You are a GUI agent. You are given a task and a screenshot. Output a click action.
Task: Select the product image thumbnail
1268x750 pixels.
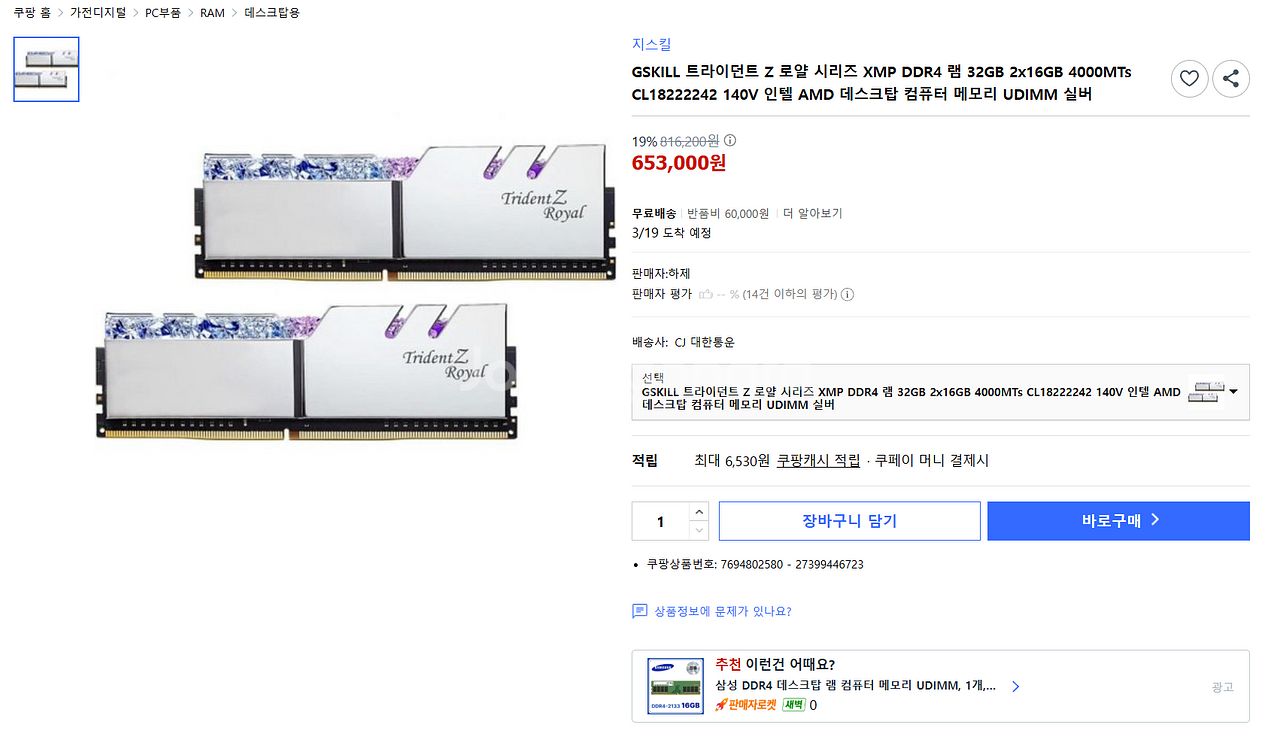(46, 70)
